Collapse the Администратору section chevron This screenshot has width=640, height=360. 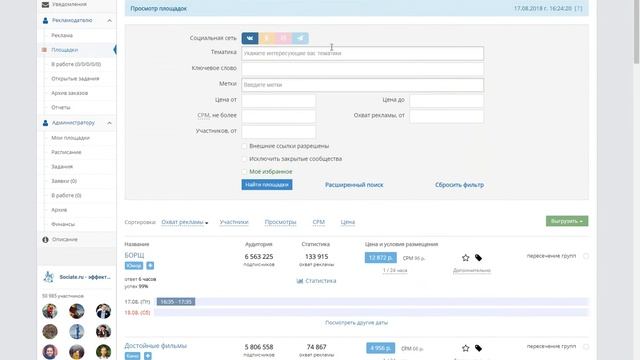[x=109, y=123]
